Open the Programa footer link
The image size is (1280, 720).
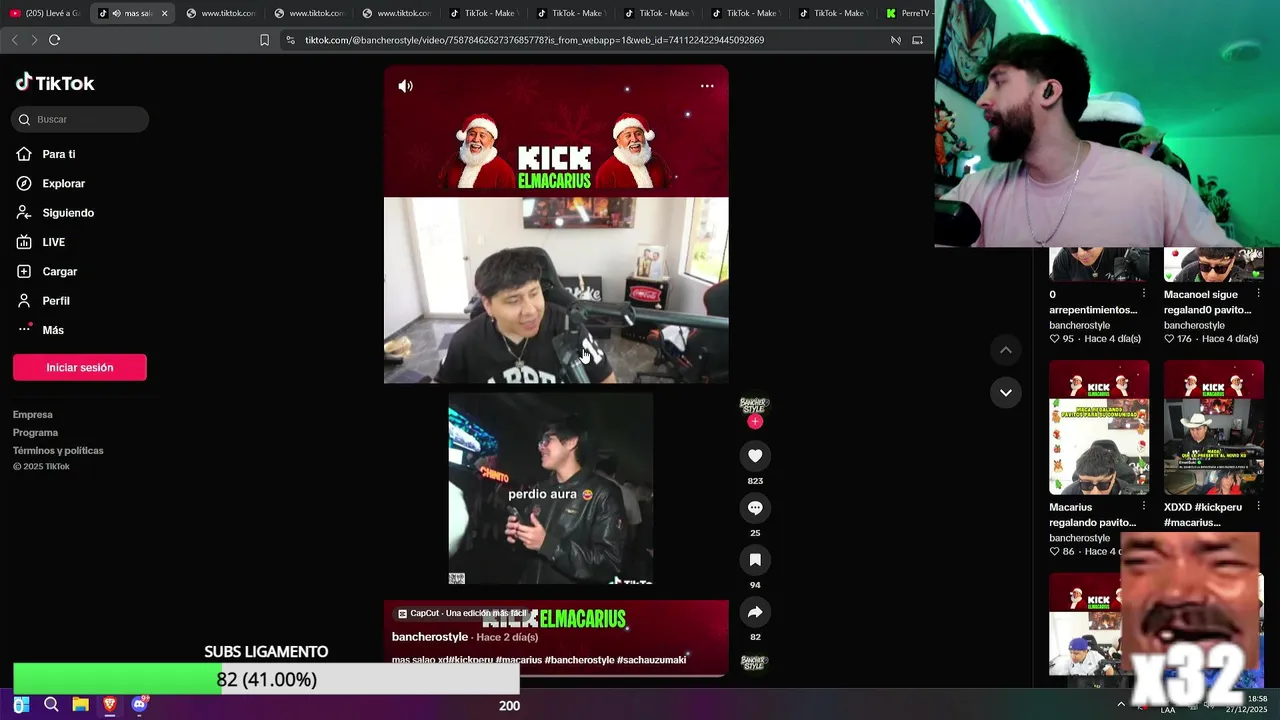click(35, 432)
